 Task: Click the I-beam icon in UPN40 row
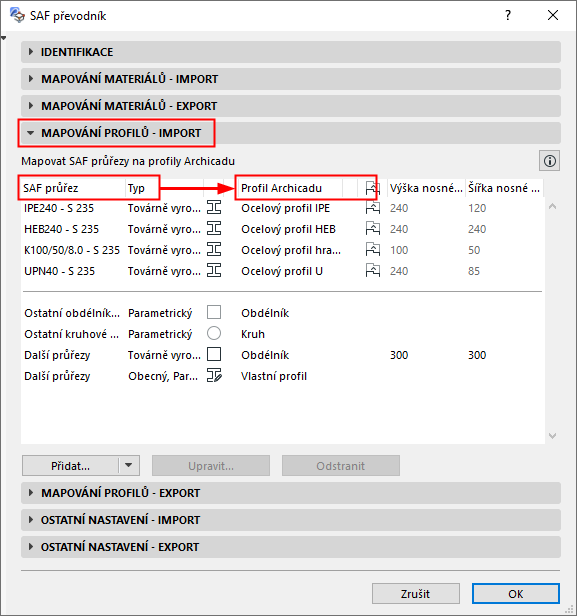point(214,270)
